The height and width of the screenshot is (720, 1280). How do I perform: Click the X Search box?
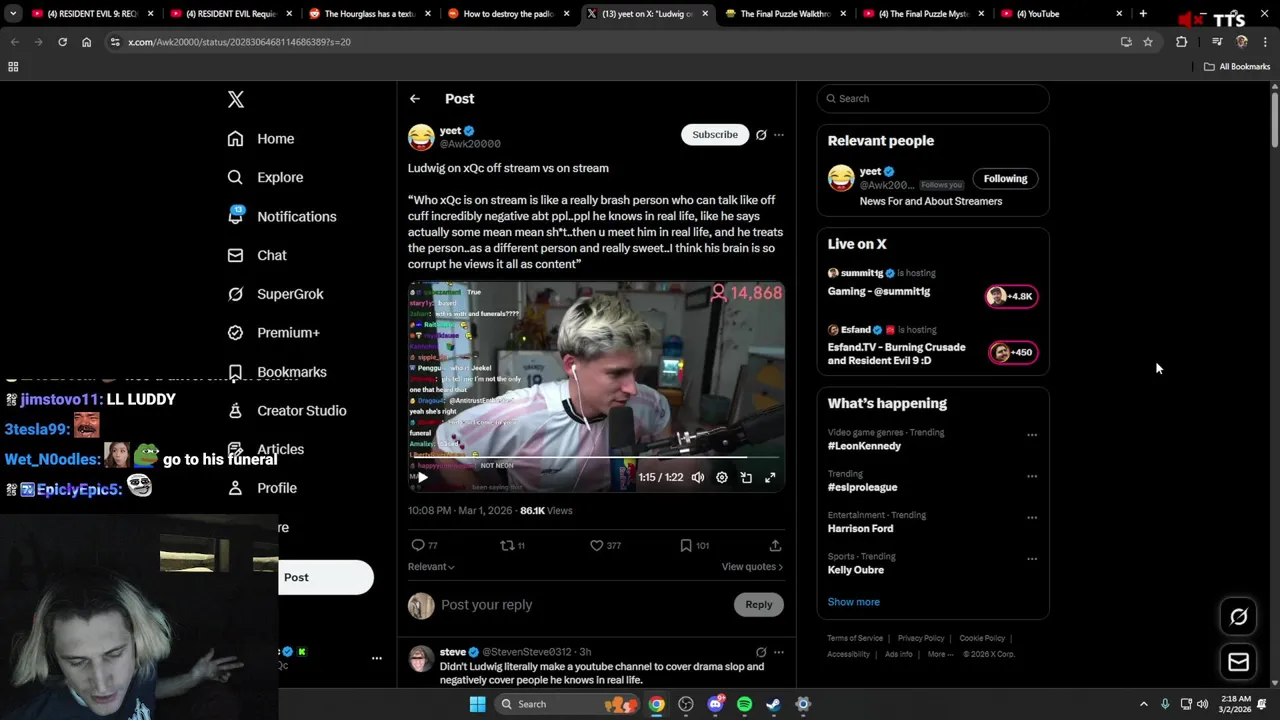tap(933, 99)
